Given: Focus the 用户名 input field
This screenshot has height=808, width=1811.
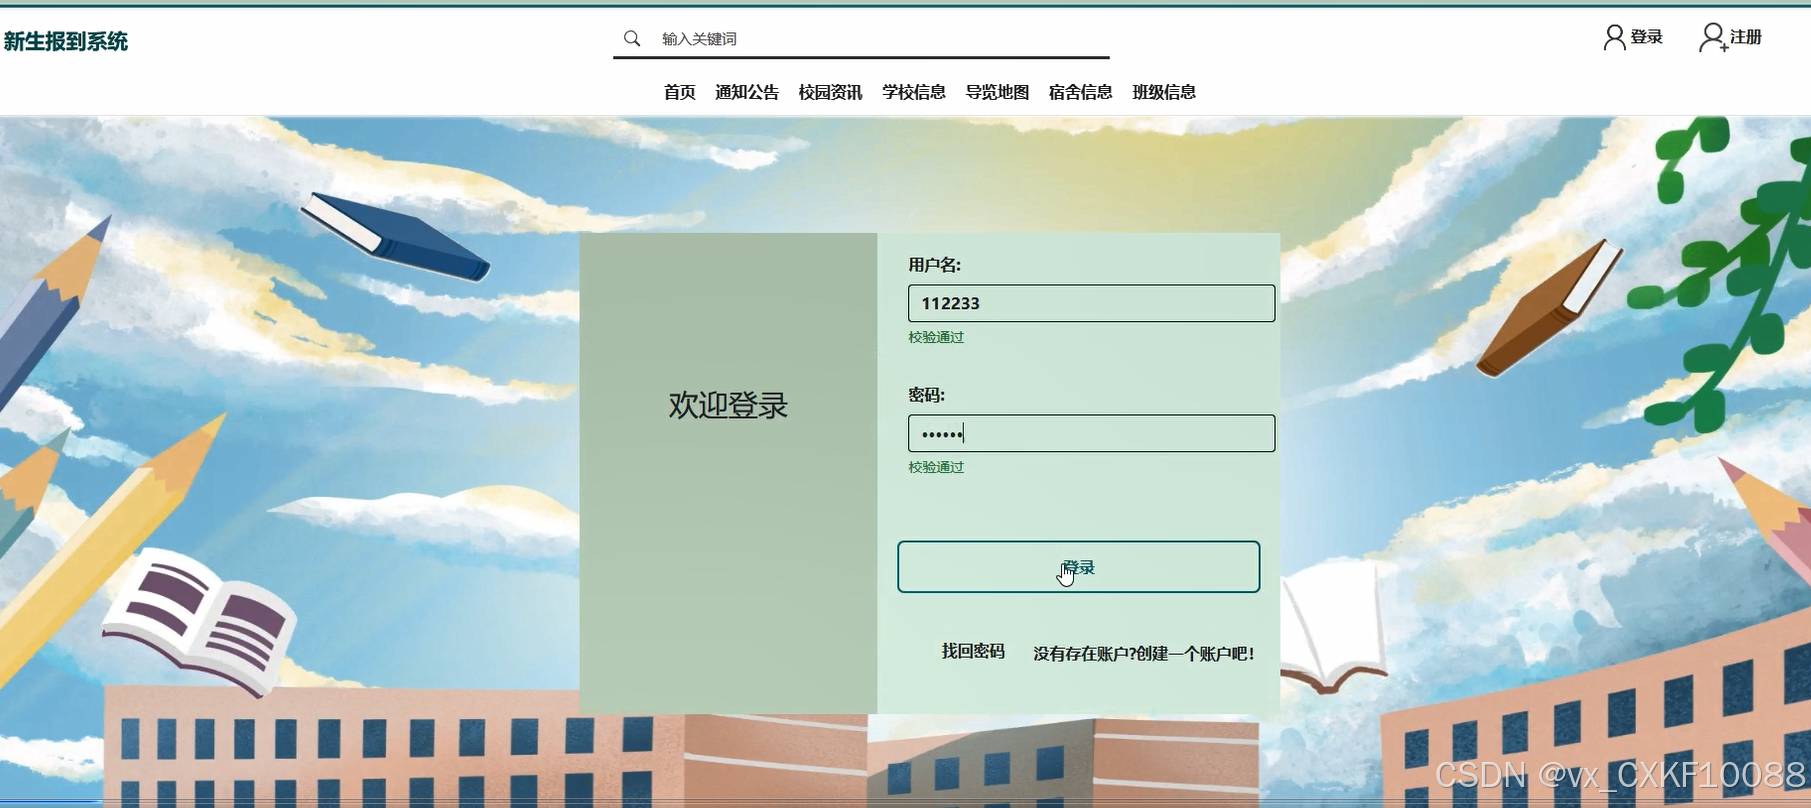Looking at the screenshot, I should [x=1091, y=303].
